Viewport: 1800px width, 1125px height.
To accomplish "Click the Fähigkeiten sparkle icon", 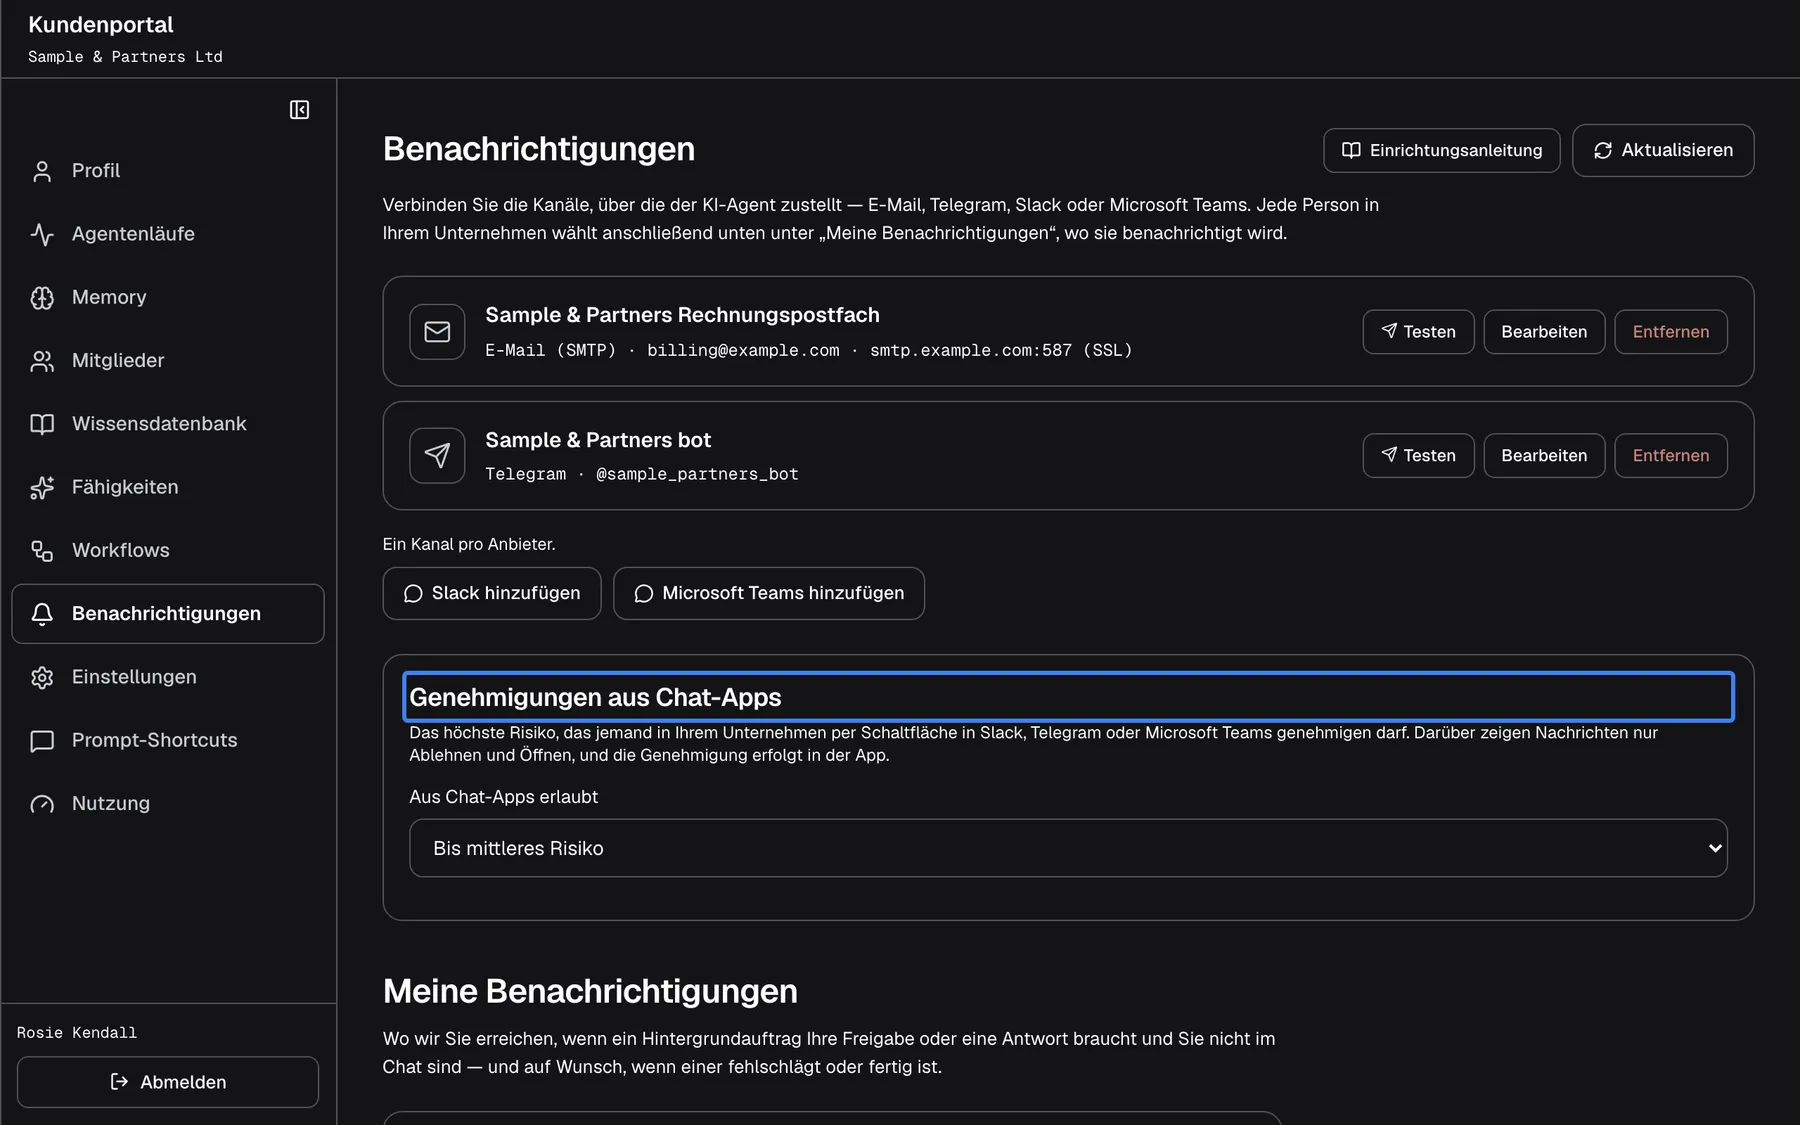I will pyautogui.click(x=42, y=487).
